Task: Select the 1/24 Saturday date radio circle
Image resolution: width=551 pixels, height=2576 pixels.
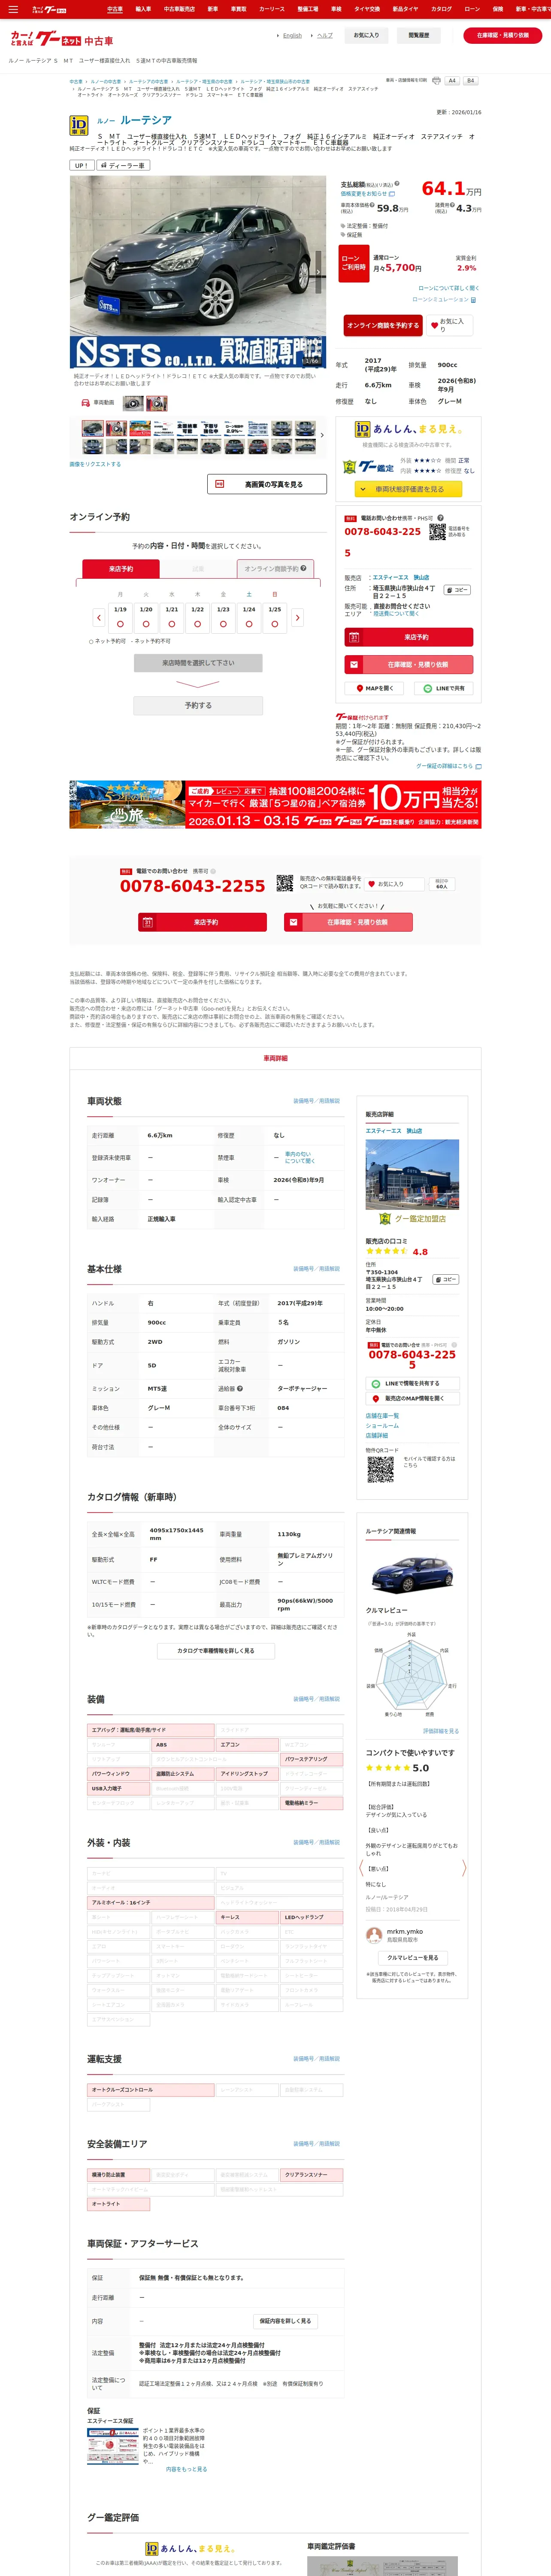Action: [249, 623]
